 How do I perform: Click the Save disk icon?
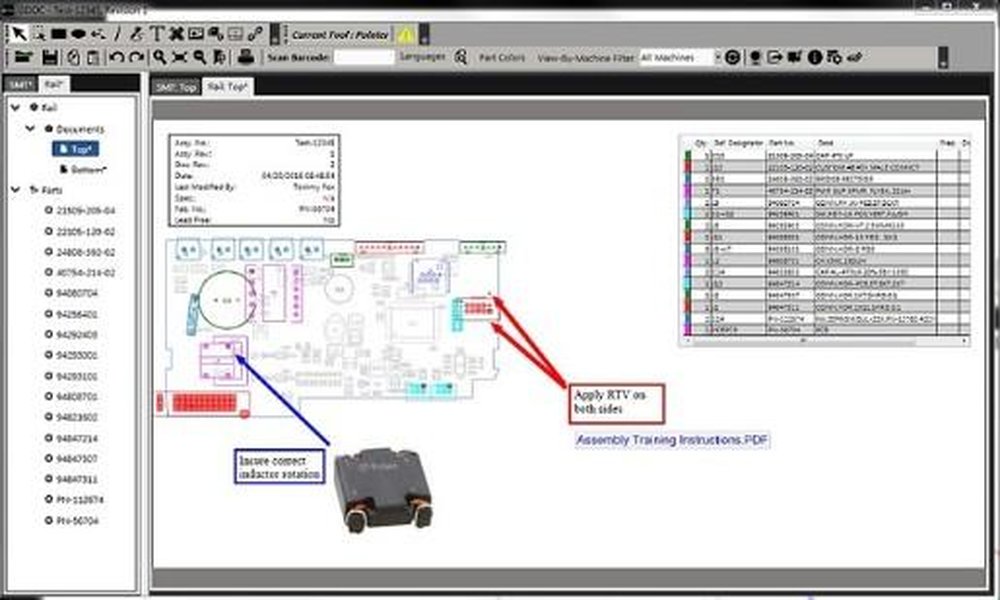[x=47, y=58]
